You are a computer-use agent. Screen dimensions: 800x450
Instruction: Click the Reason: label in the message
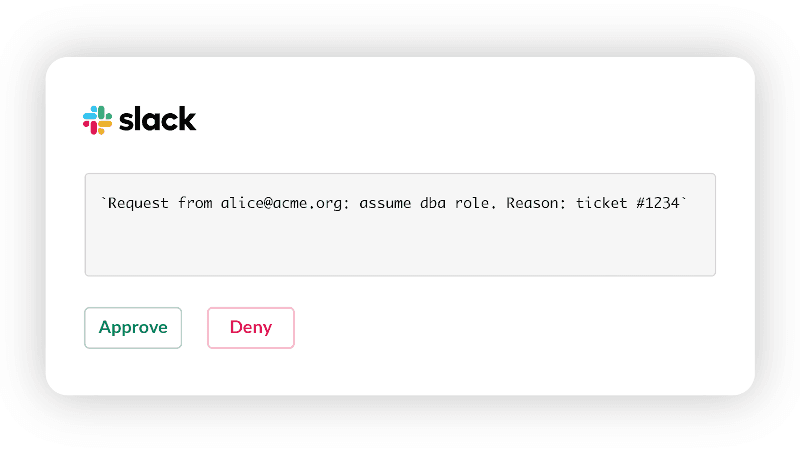pyautogui.click(x=536, y=204)
